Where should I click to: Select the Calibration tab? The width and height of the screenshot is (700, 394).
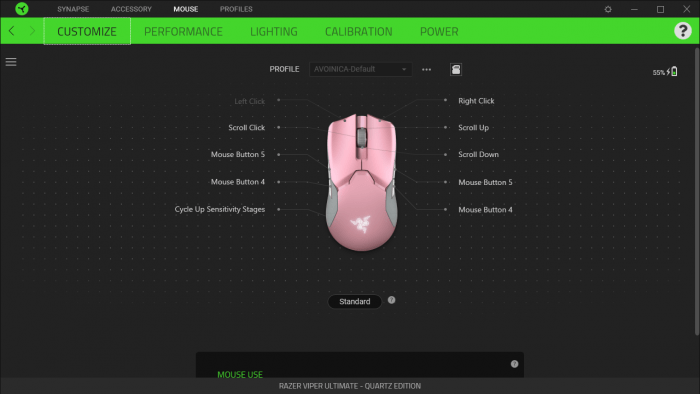point(358,31)
